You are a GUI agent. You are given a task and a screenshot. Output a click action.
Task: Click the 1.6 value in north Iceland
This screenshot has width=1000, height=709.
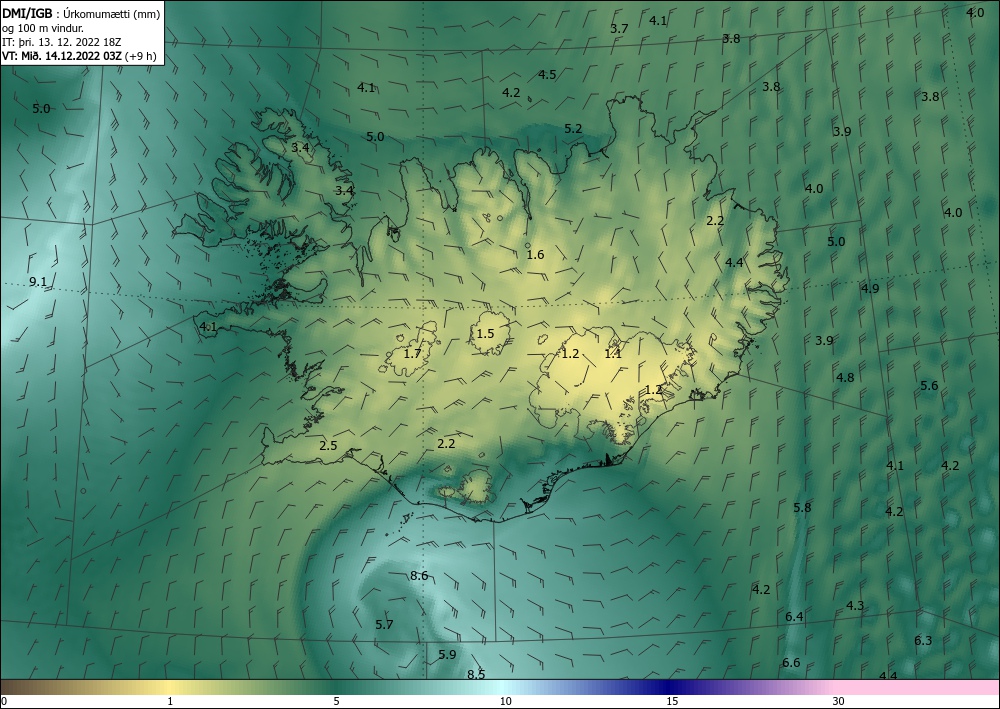[536, 254]
